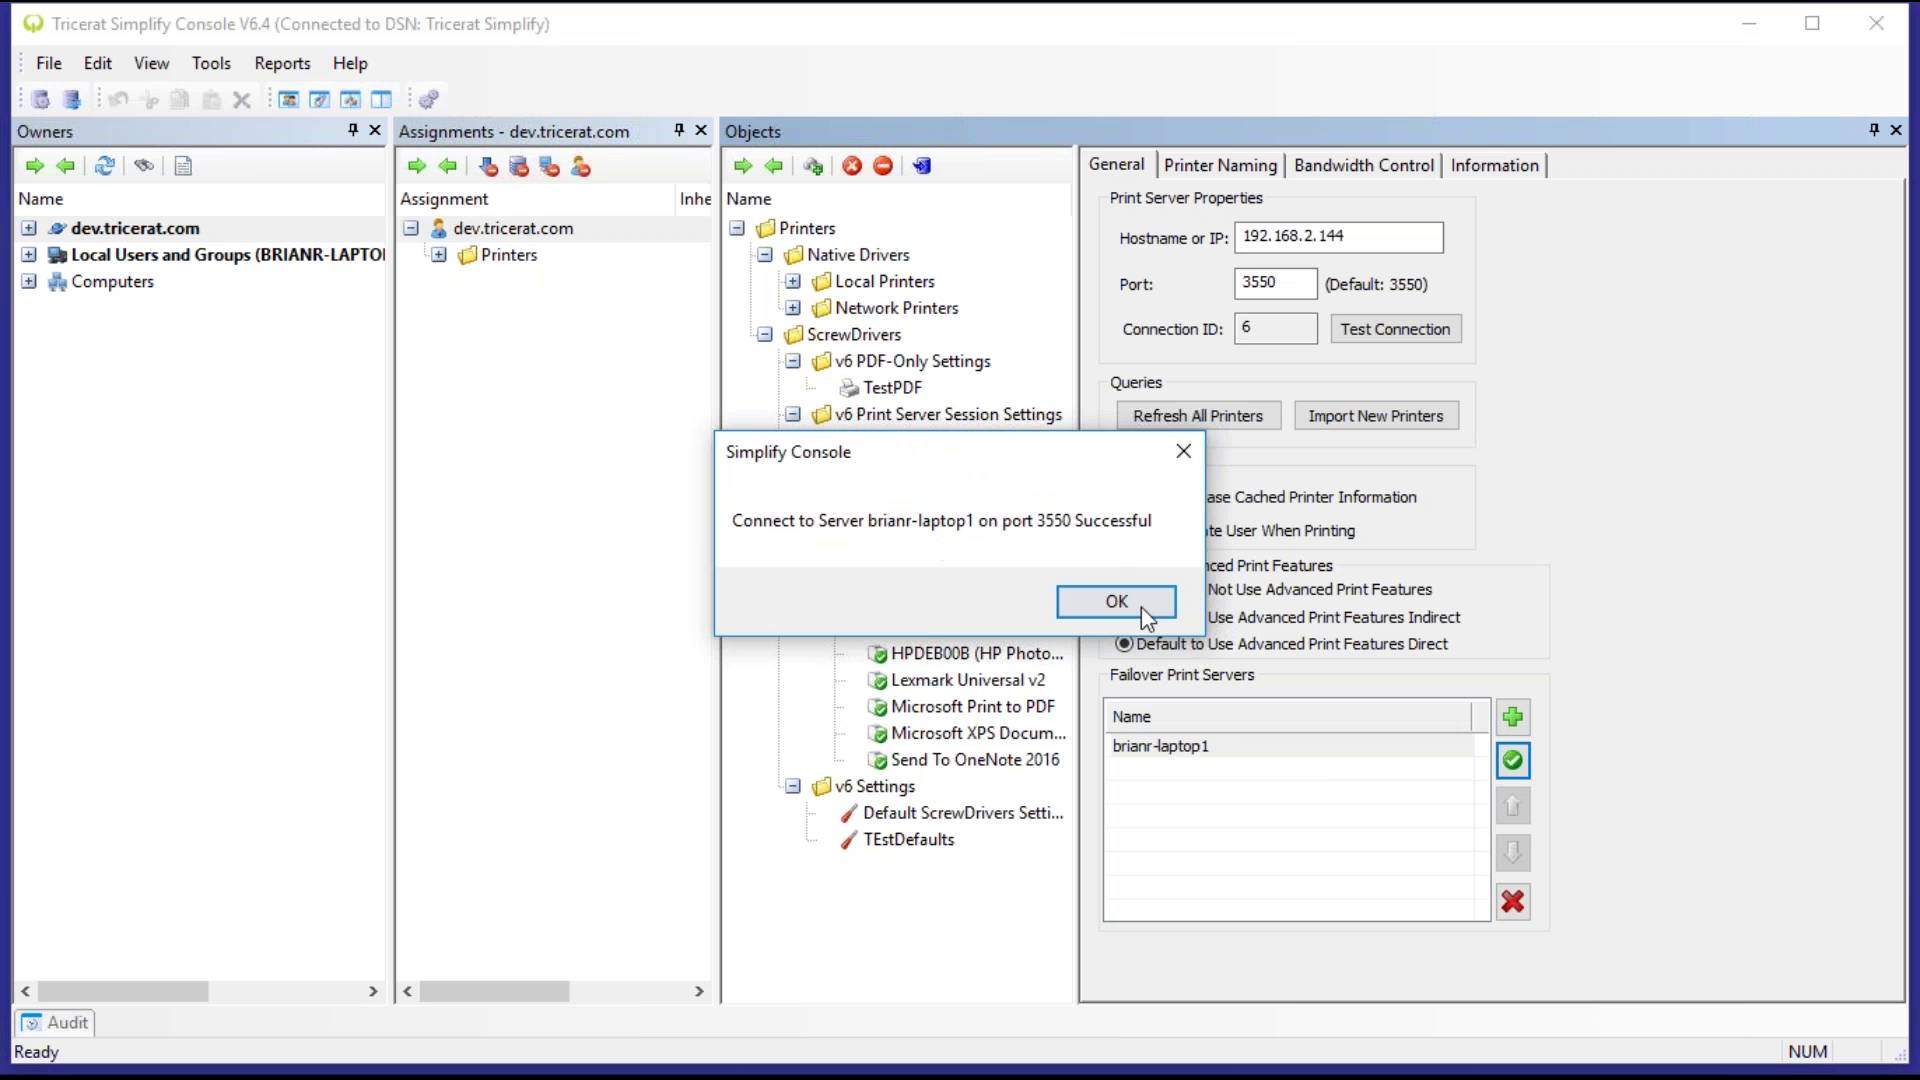The height and width of the screenshot is (1080, 1920).
Task: Click the report document icon in Owners toolbar
Action: click(183, 166)
